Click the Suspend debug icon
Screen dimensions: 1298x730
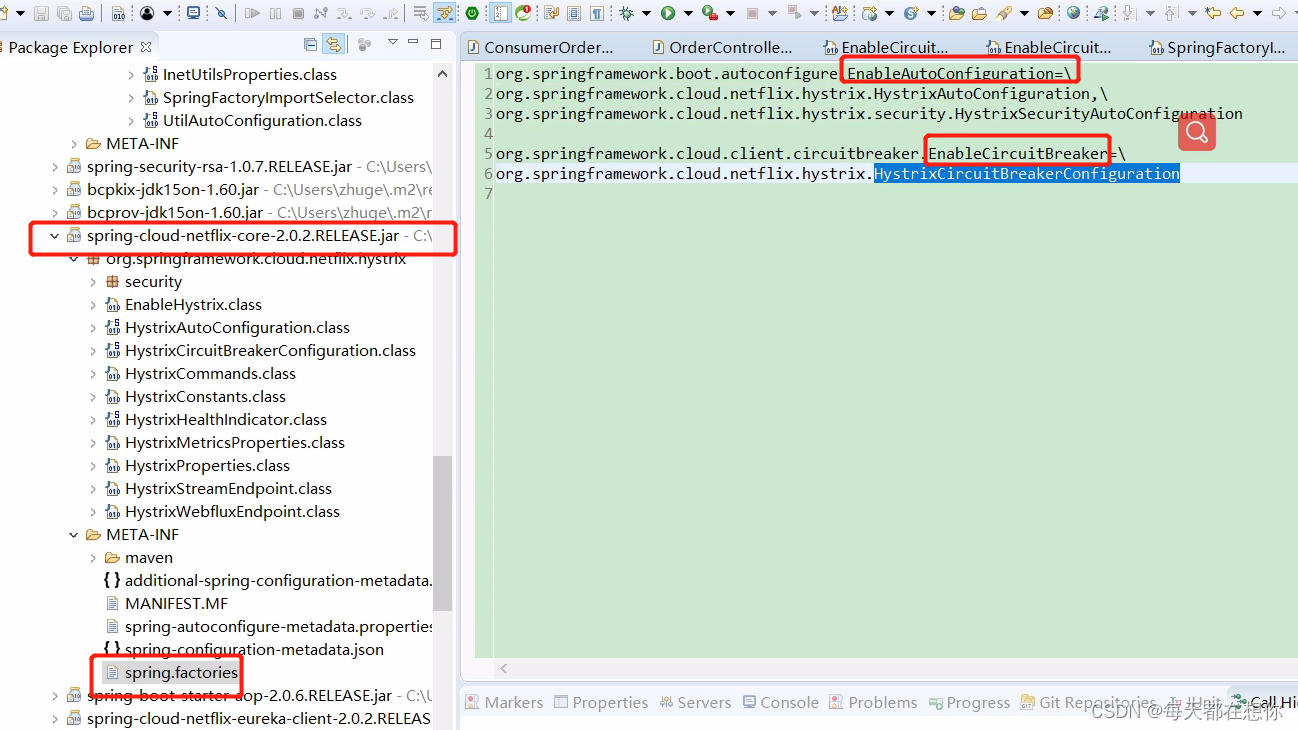275,13
